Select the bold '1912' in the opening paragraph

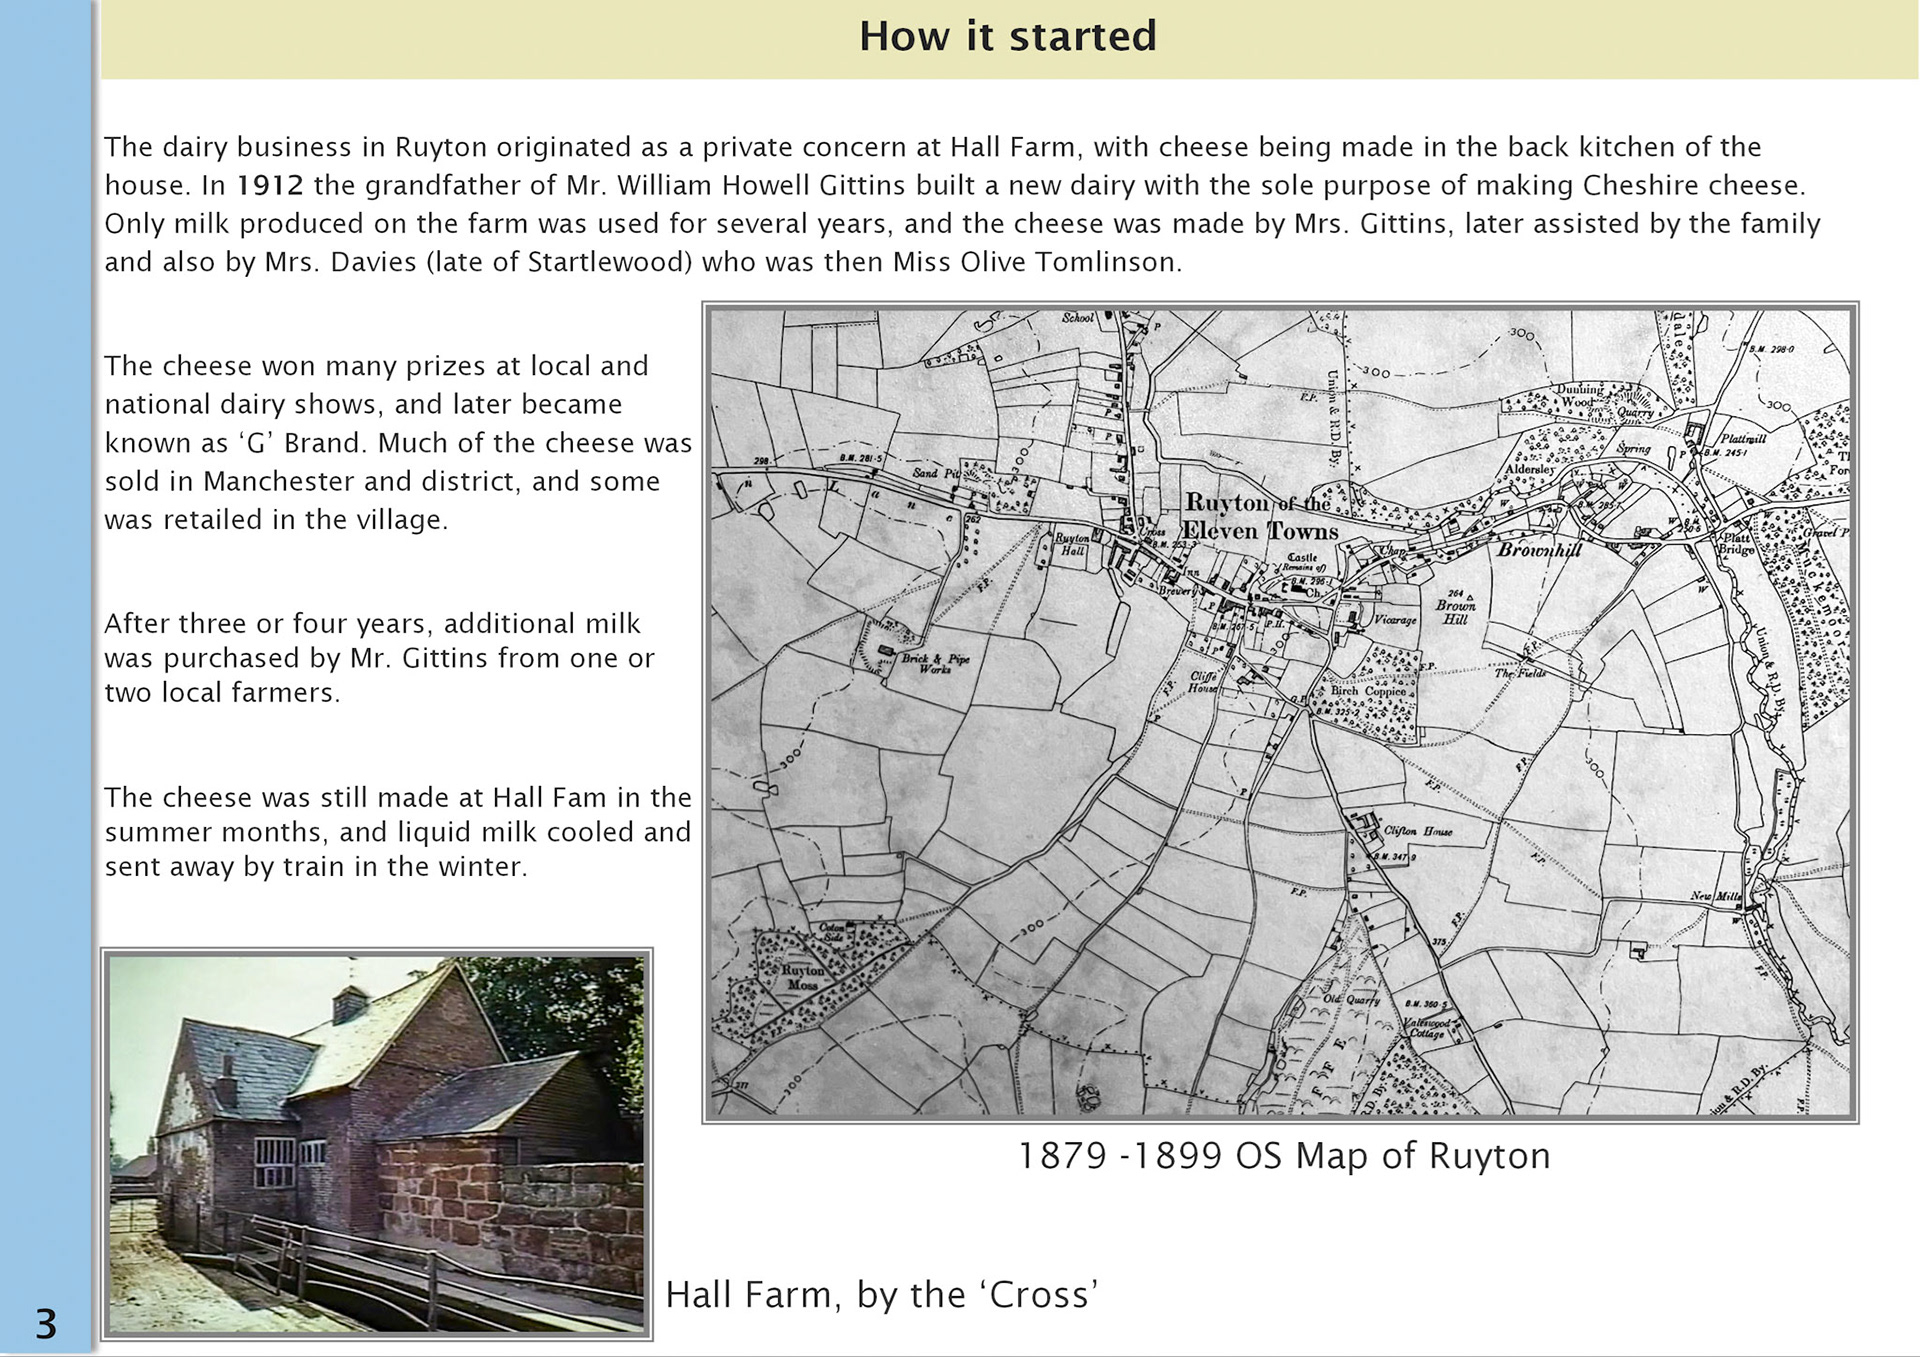pyautogui.click(x=258, y=185)
